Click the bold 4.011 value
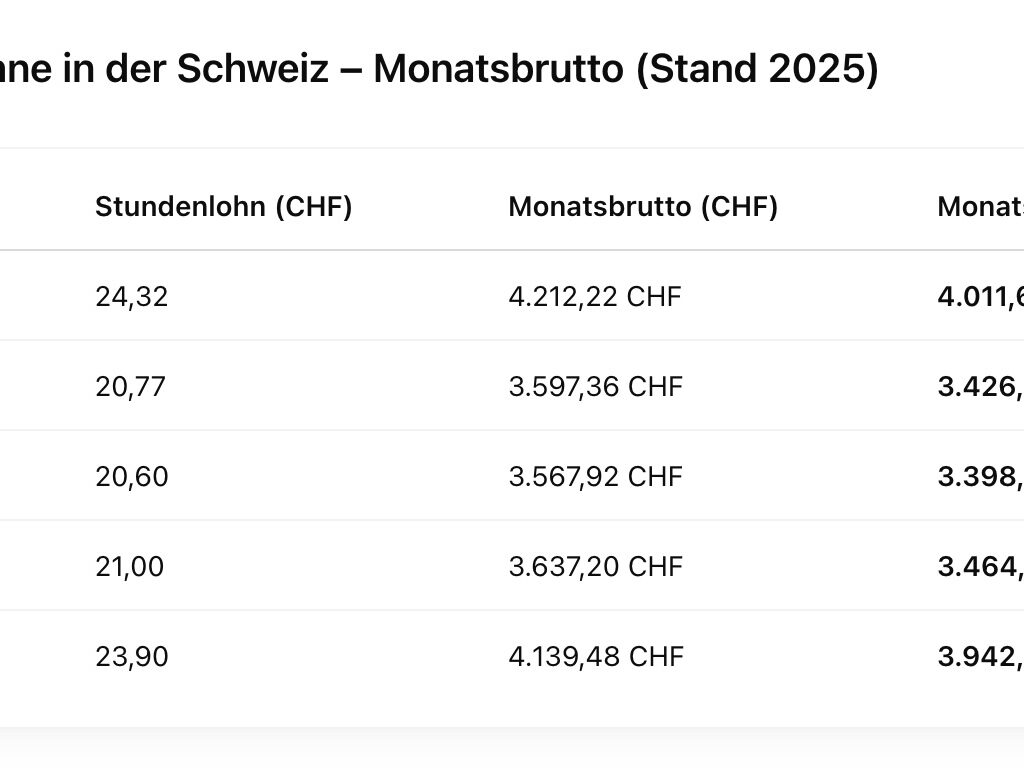The height and width of the screenshot is (770, 1024). (980, 297)
